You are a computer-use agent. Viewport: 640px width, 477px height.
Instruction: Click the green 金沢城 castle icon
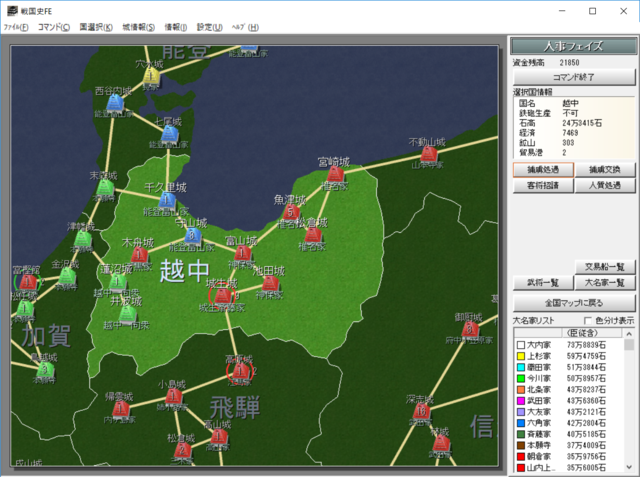click(67, 277)
